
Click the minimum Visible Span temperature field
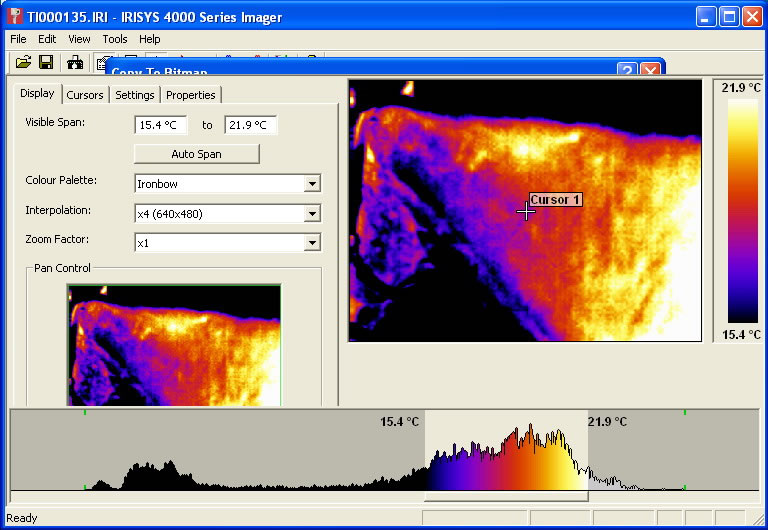click(x=160, y=125)
